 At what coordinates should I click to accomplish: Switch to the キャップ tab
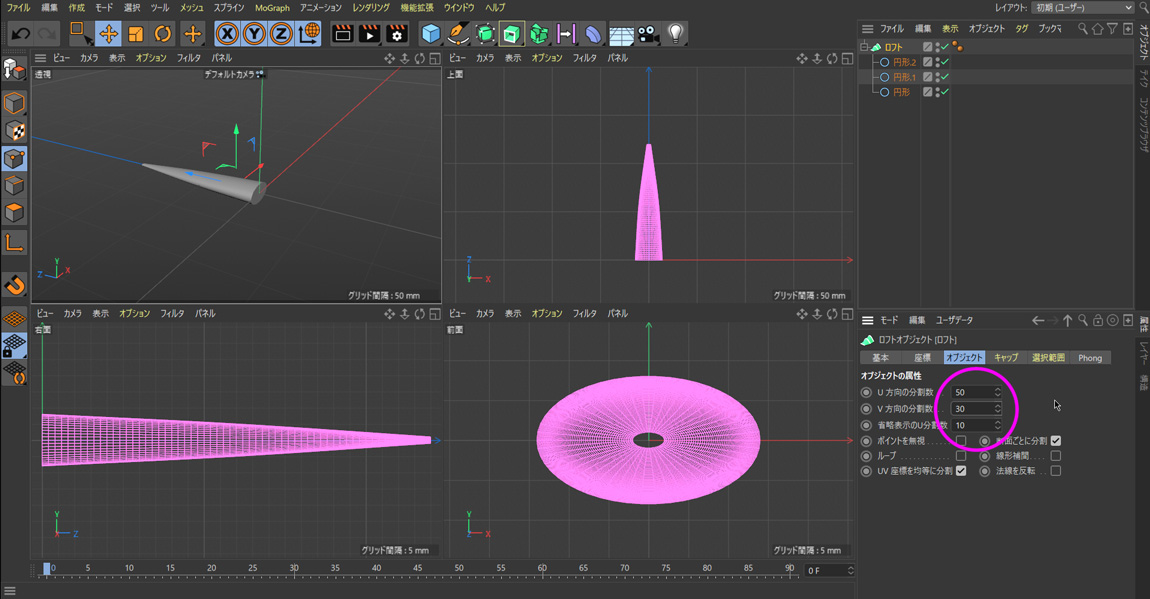point(1005,358)
